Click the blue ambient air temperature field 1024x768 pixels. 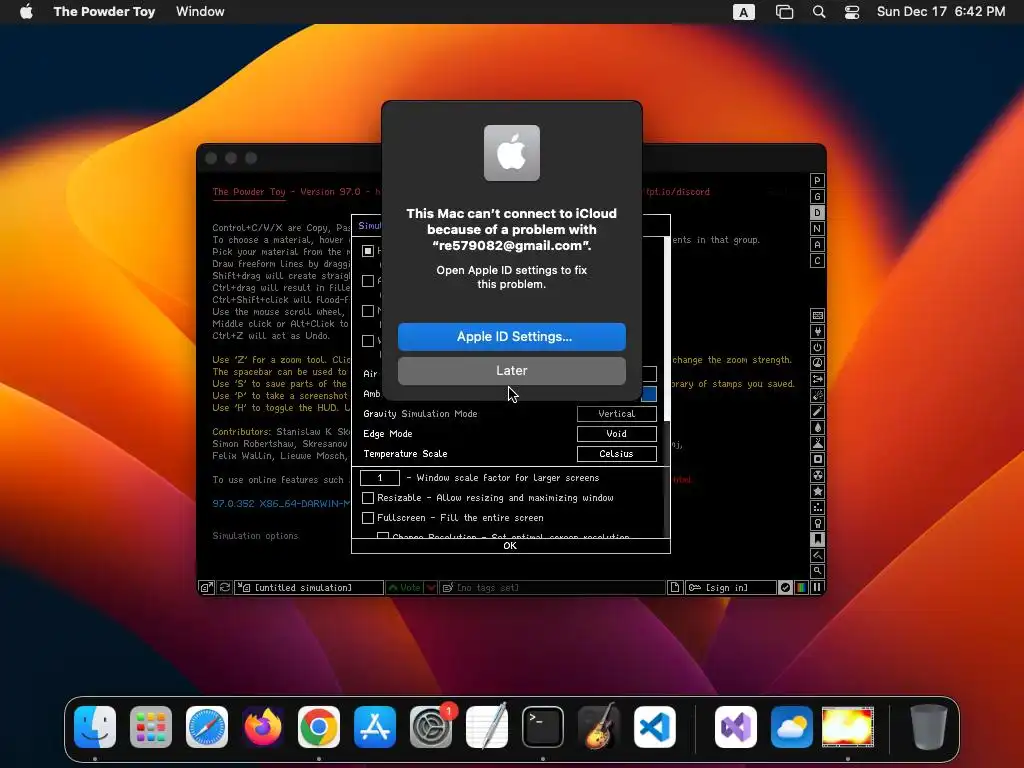click(x=649, y=394)
